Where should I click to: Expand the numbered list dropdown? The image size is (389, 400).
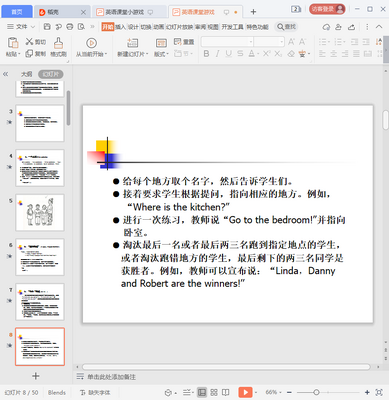coord(344,42)
